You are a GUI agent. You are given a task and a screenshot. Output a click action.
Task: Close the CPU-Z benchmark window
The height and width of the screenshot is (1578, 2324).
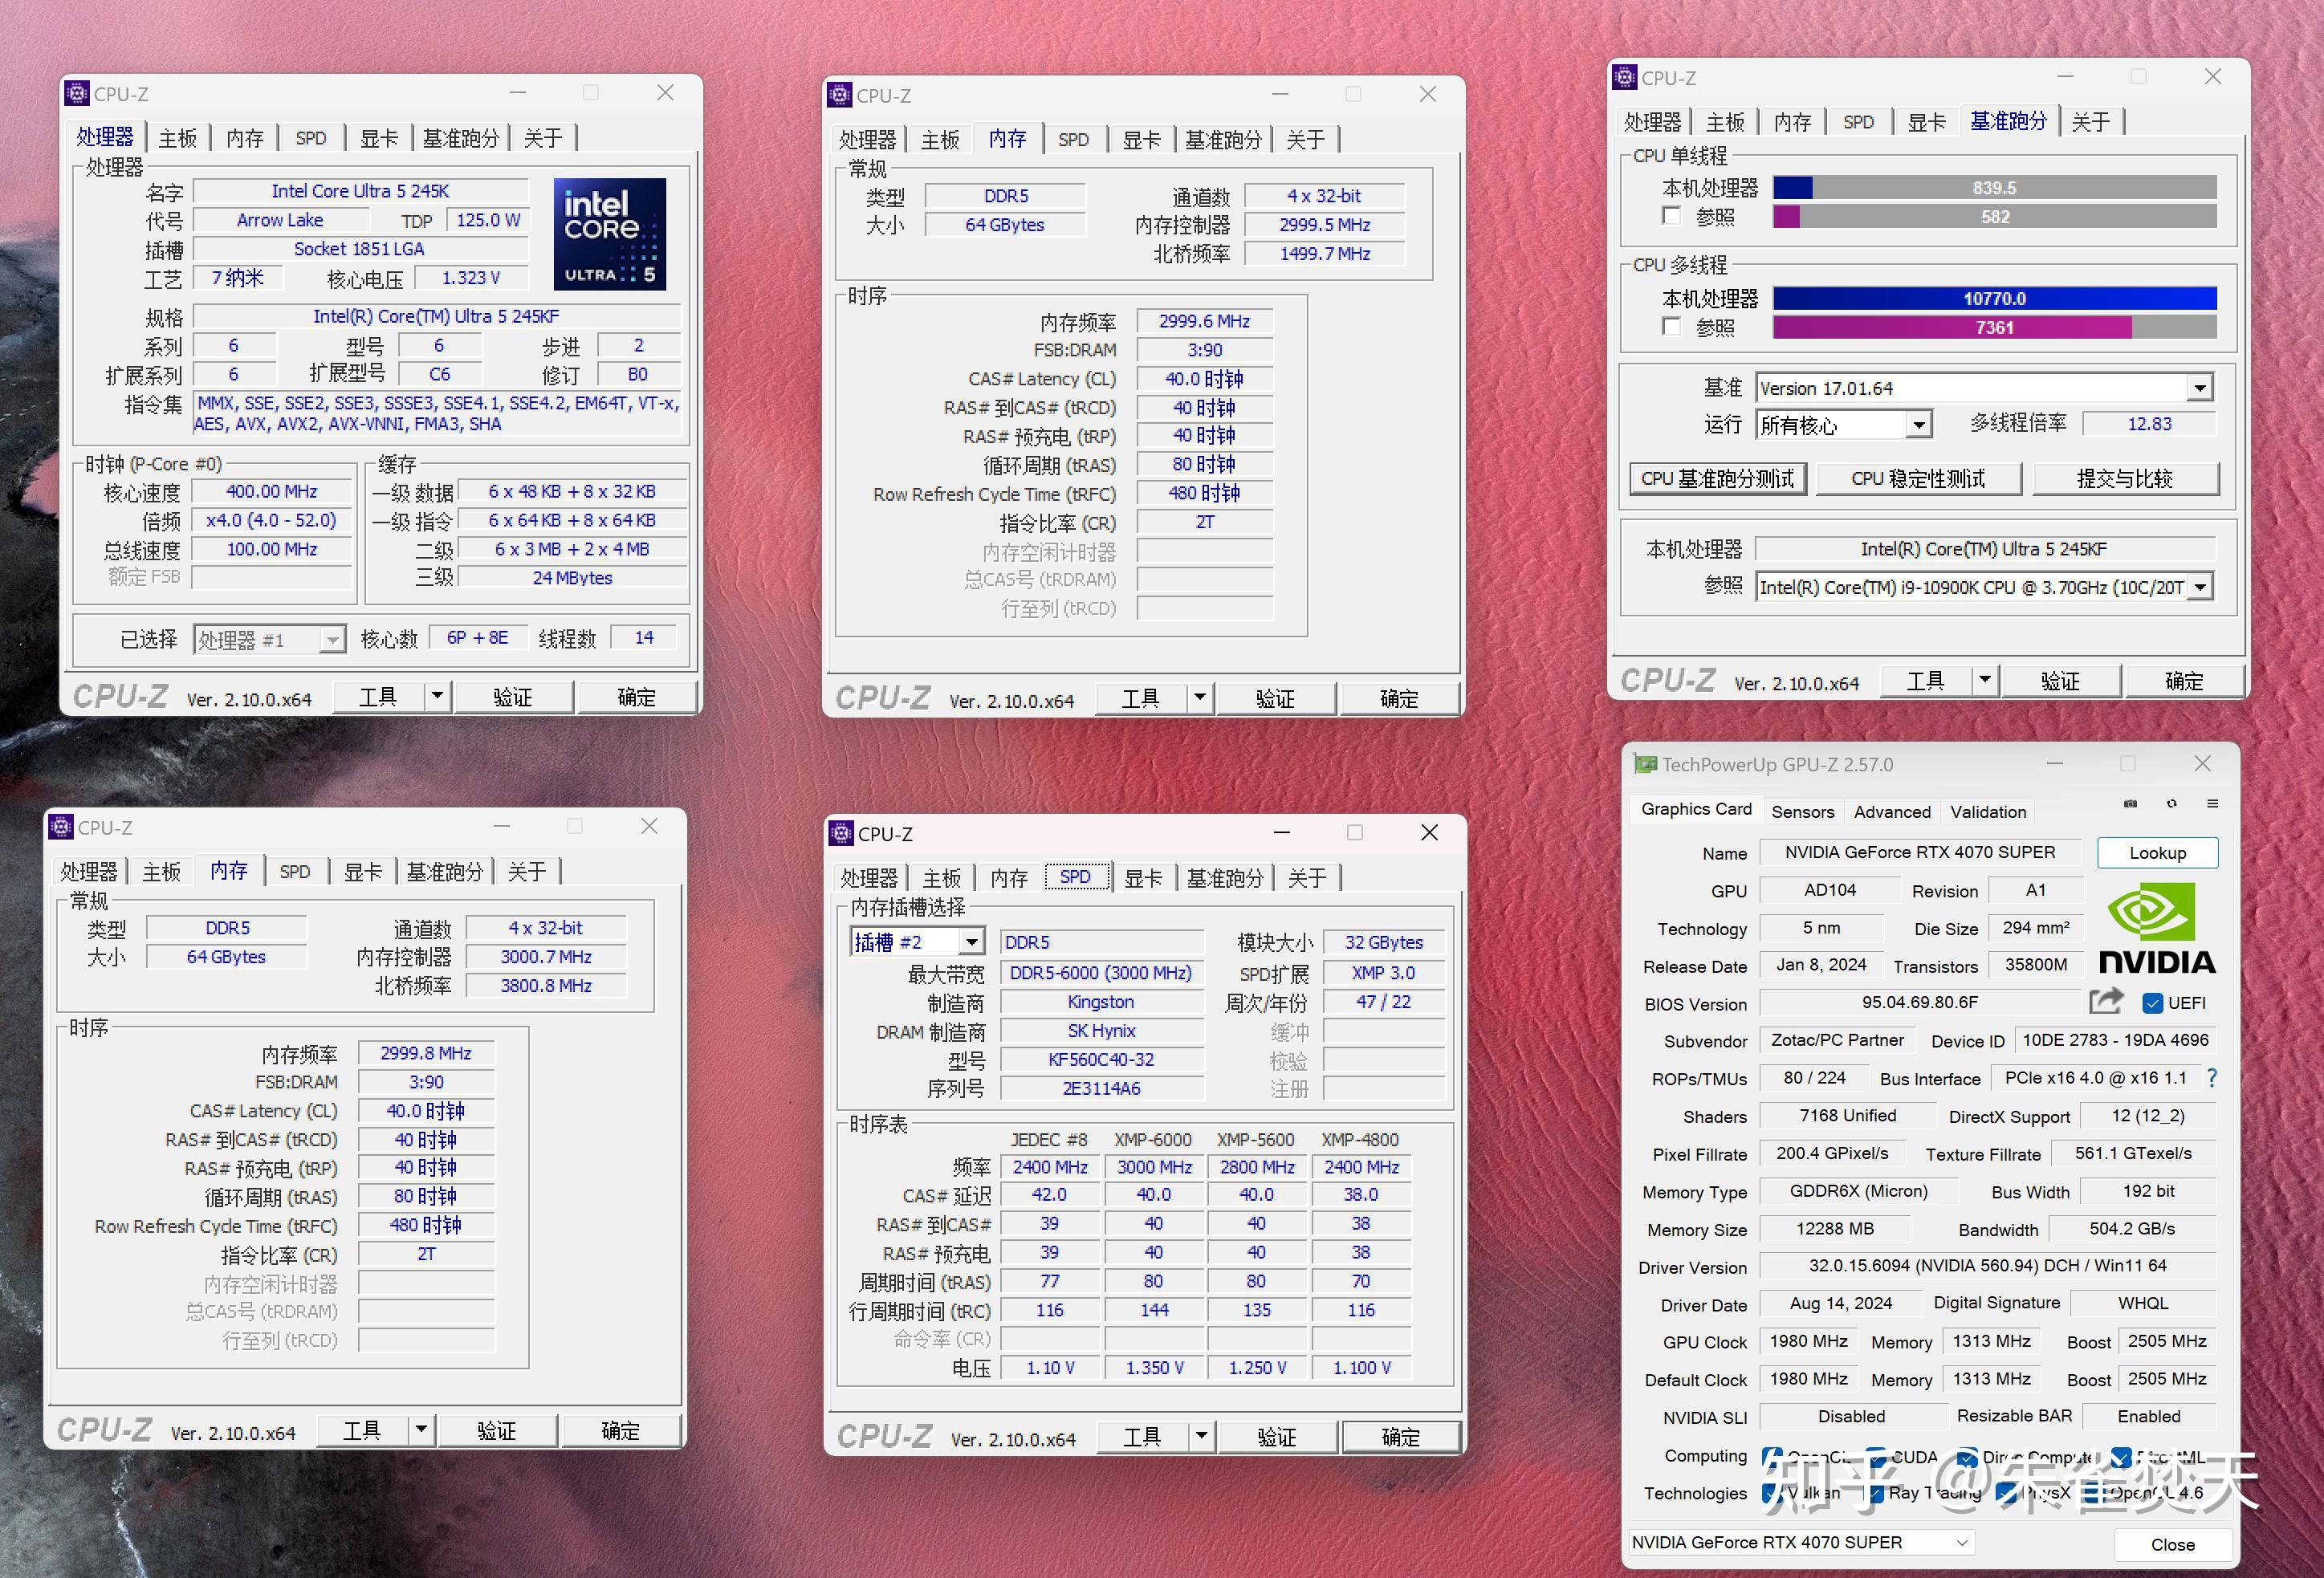pos(2213,76)
